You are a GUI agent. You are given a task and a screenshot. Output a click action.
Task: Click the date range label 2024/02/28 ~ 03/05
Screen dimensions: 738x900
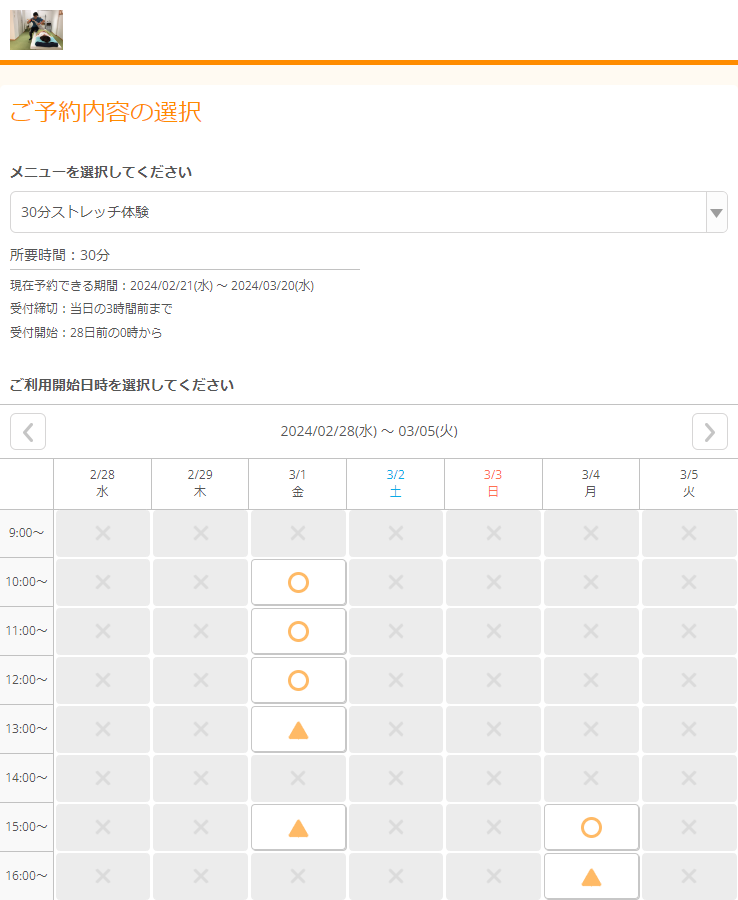tap(369, 432)
